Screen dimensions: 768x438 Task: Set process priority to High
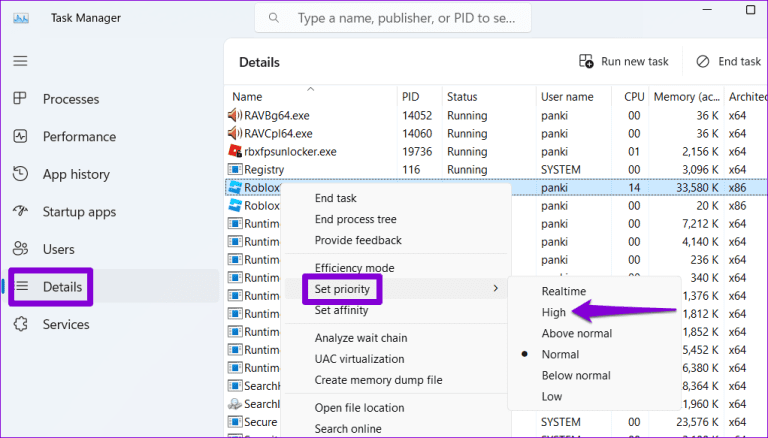pos(554,312)
